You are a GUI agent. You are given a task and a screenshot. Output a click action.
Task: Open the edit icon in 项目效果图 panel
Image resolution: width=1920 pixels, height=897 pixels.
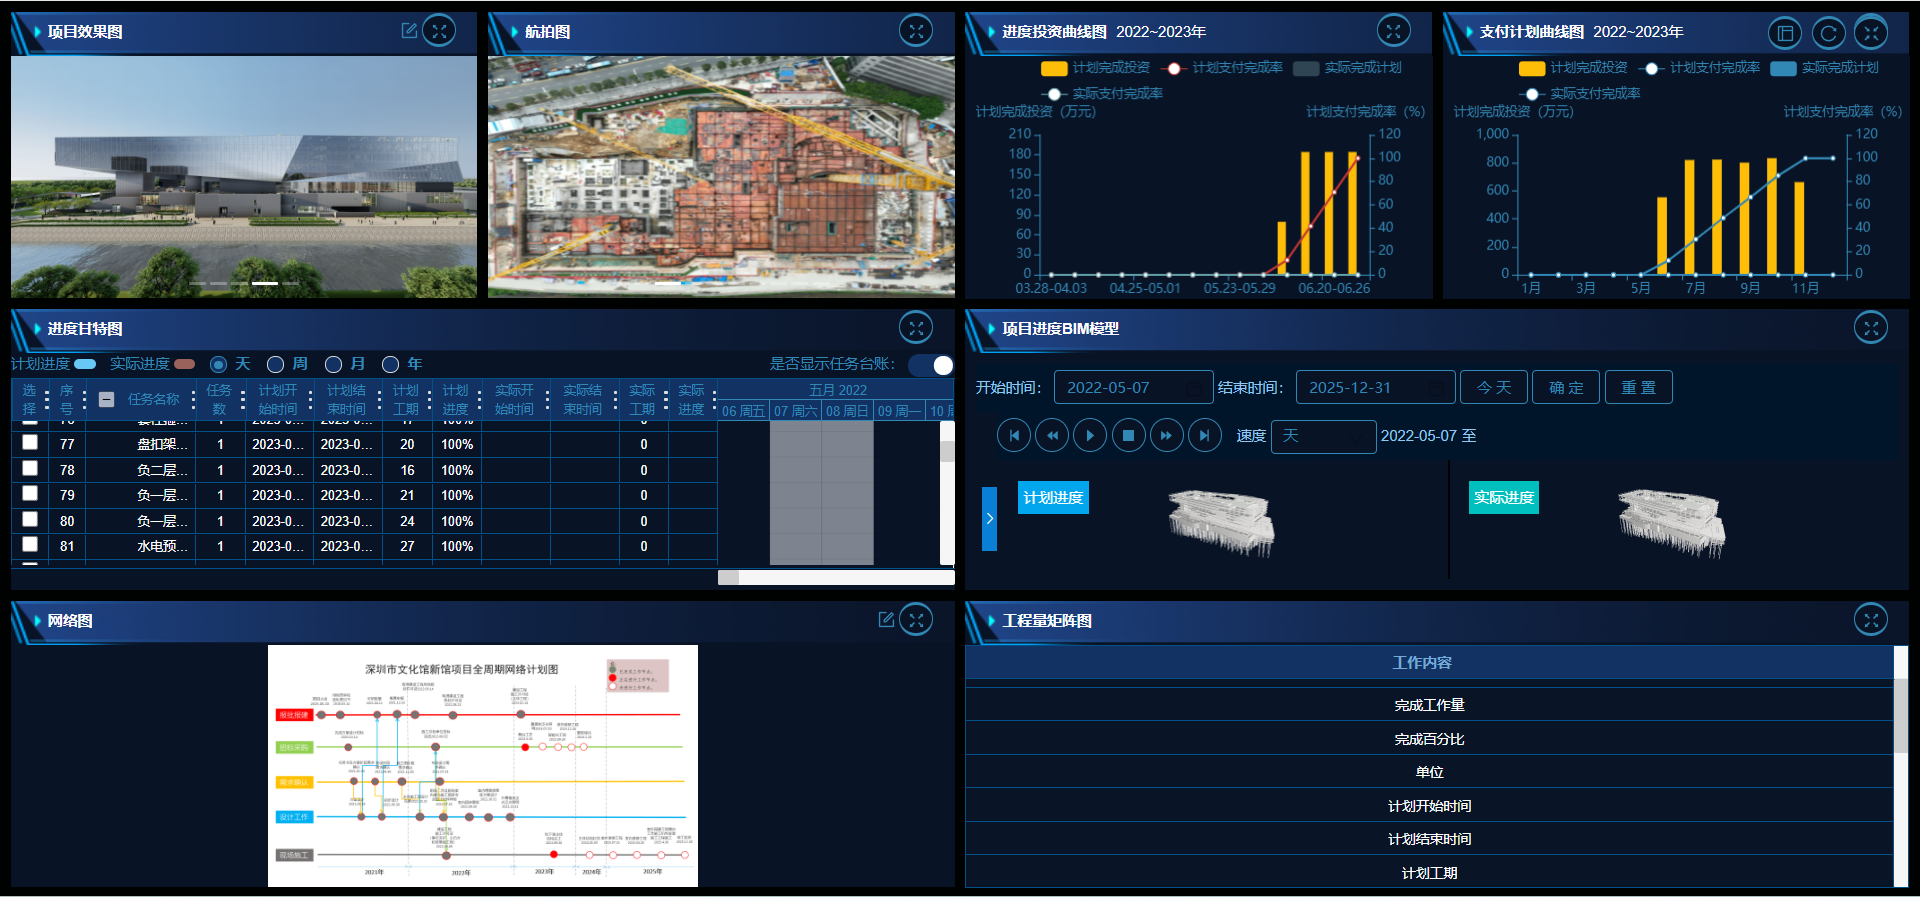pos(409,31)
